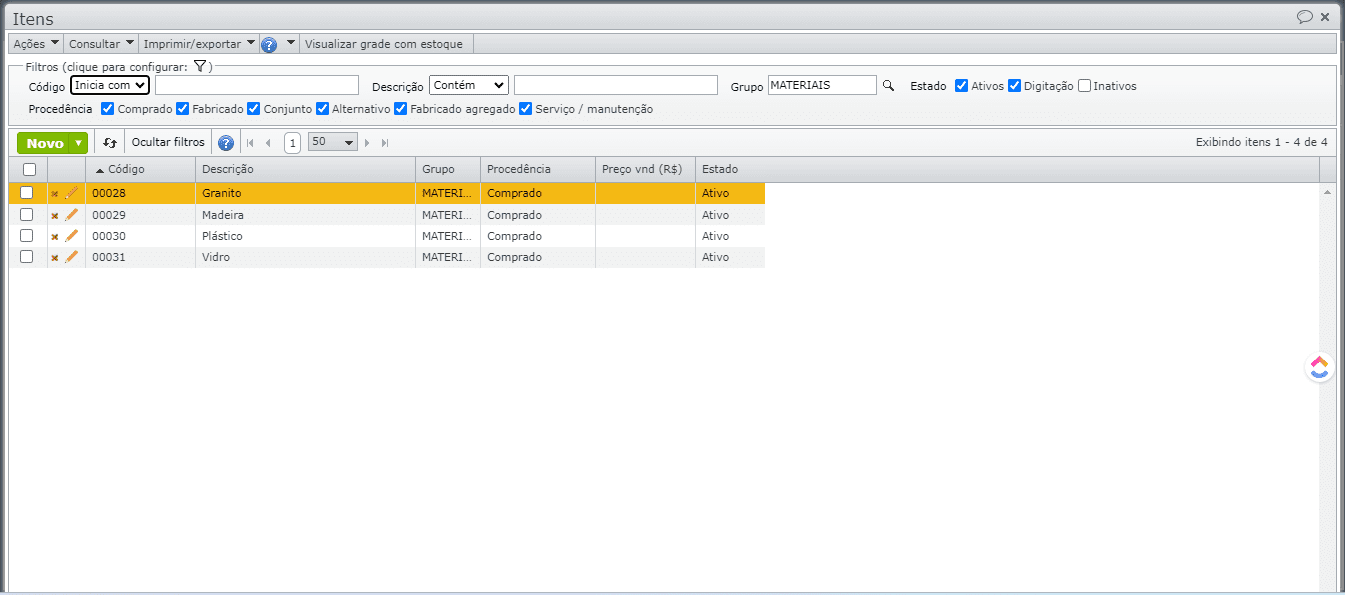Viewport: 1345px width, 595px height.
Task: Click the refresh list icon
Action: coord(110,143)
